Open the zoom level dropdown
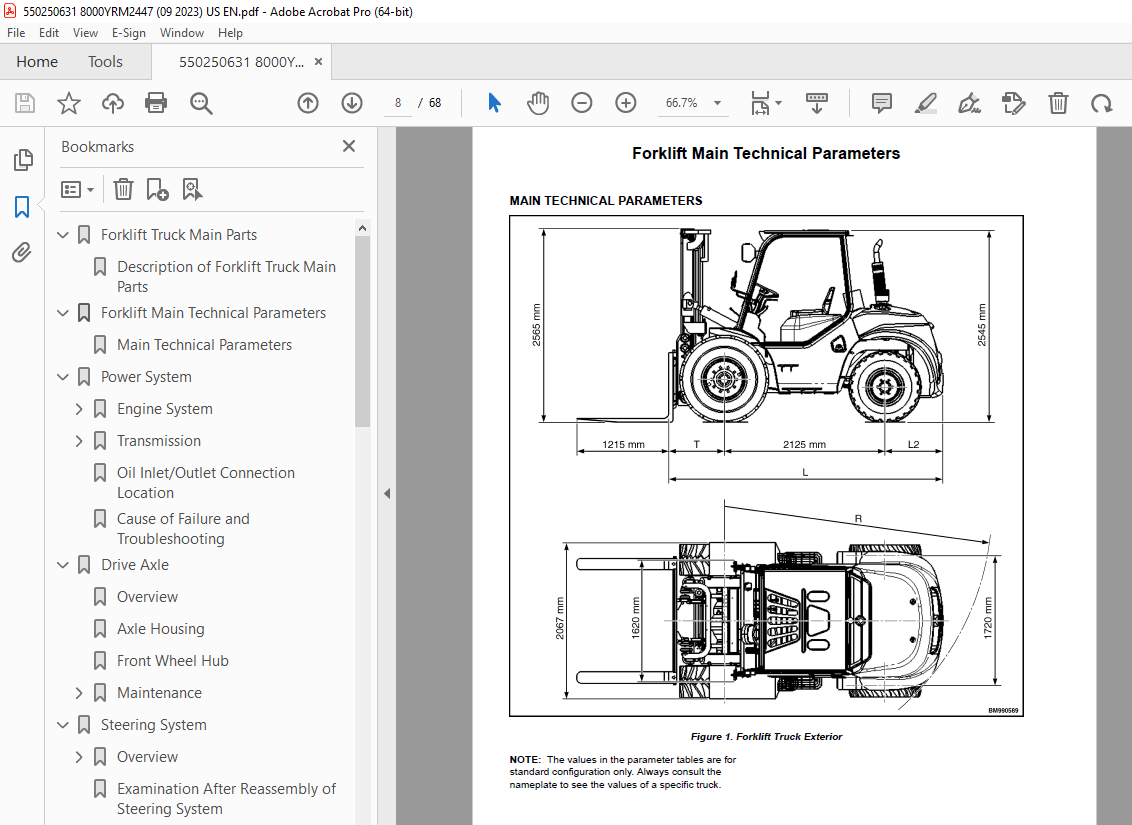The image size is (1132, 825). tap(717, 103)
